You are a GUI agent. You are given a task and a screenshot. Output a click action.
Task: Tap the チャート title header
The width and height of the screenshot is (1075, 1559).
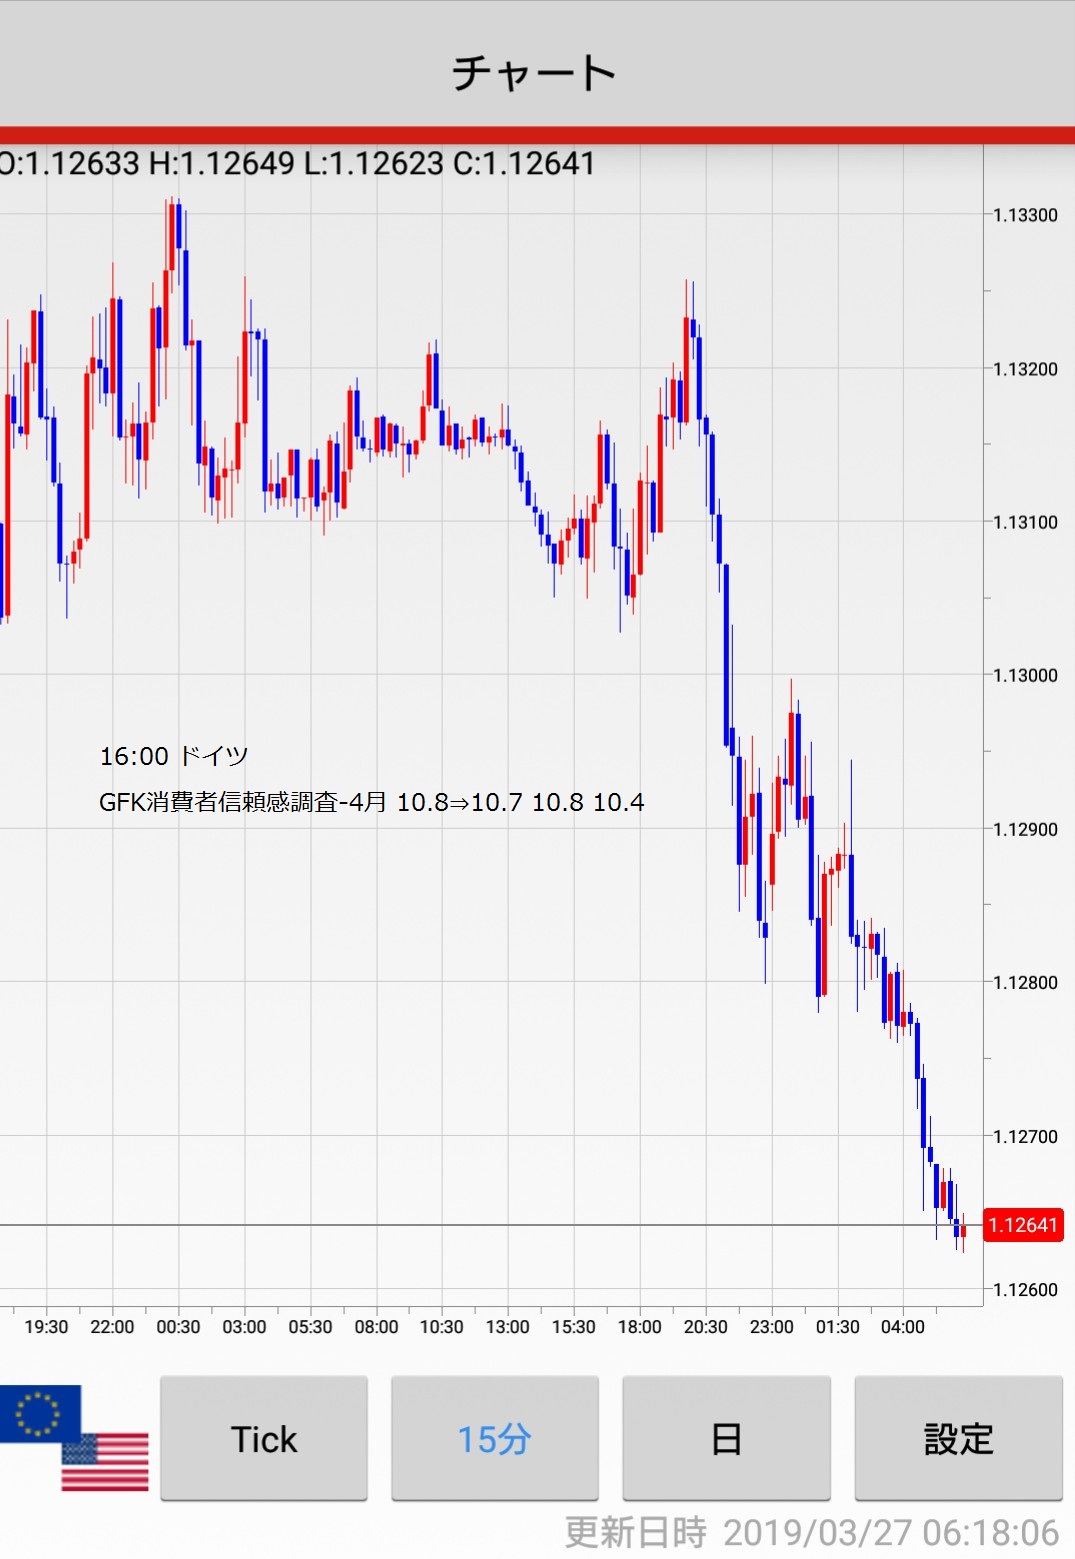coord(534,72)
